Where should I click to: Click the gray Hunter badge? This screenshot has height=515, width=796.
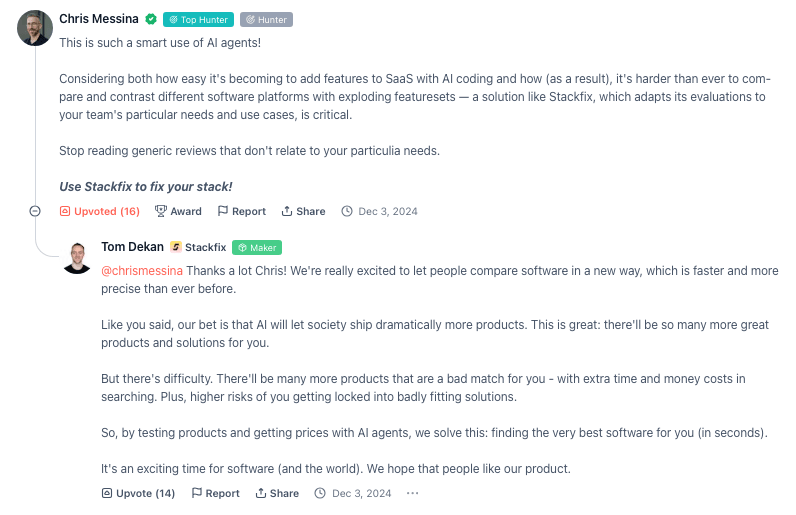click(267, 19)
